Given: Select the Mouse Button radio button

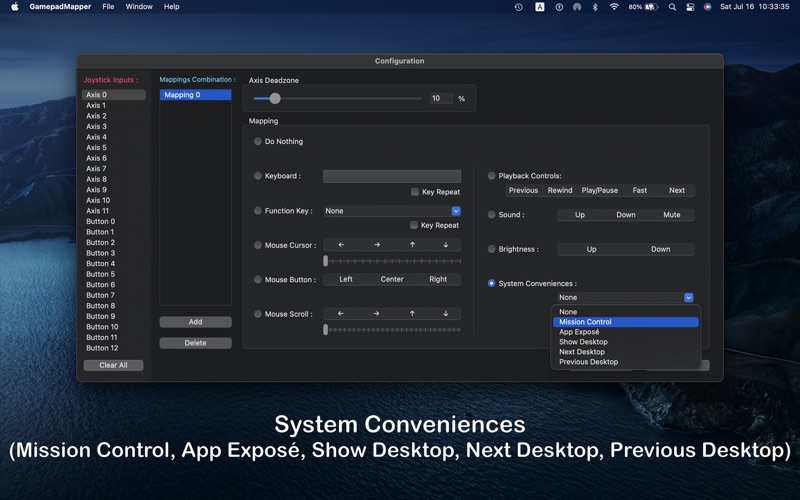Looking at the screenshot, I should [258, 280].
